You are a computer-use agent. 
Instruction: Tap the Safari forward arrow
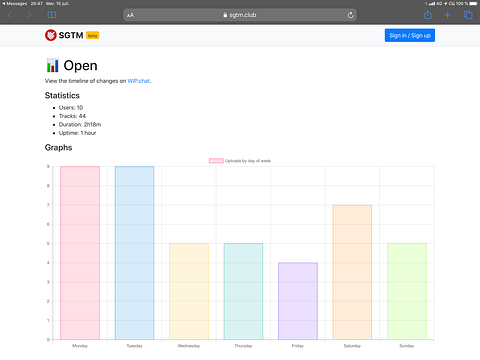(29, 15)
